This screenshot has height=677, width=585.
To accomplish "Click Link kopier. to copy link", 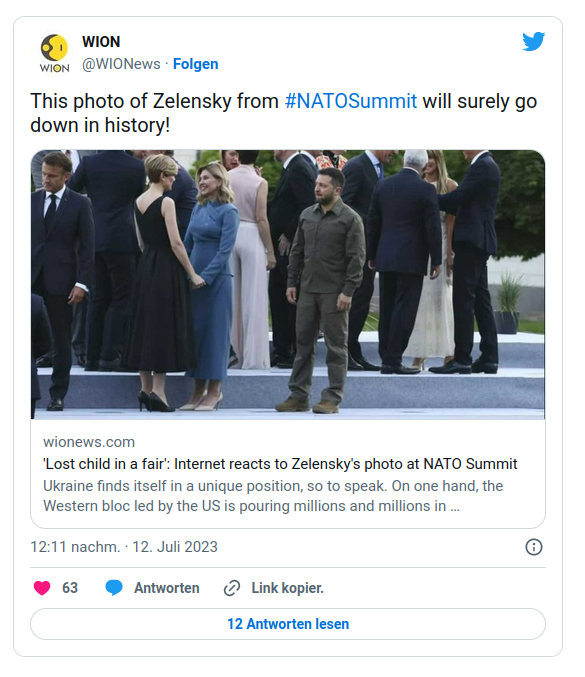I will click(x=288, y=588).
